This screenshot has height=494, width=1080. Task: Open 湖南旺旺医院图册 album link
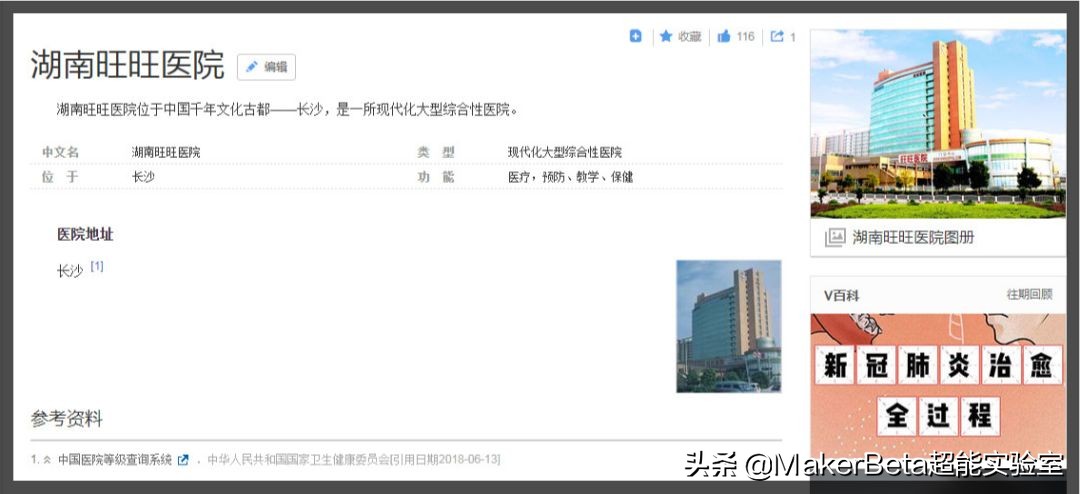[913, 237]
